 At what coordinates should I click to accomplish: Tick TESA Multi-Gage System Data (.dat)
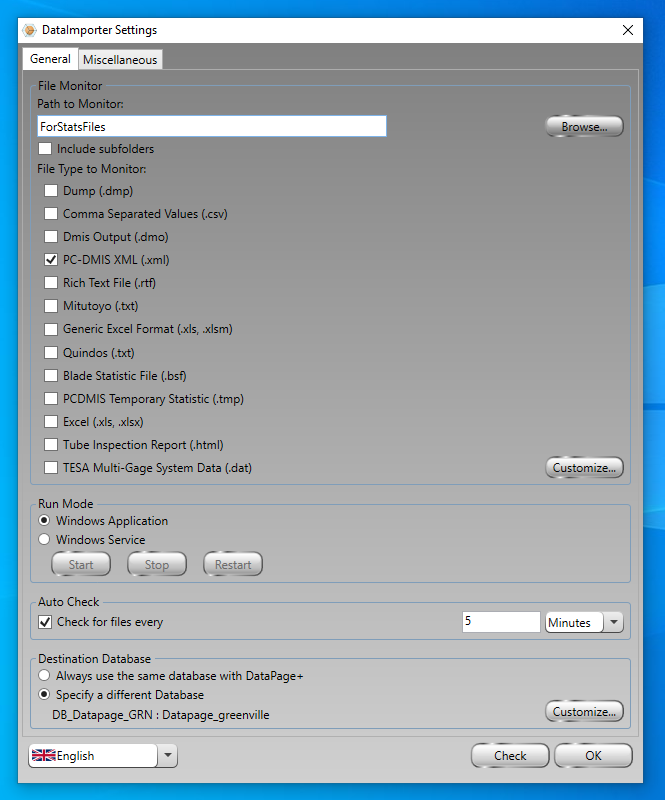(x=51, y=468)
